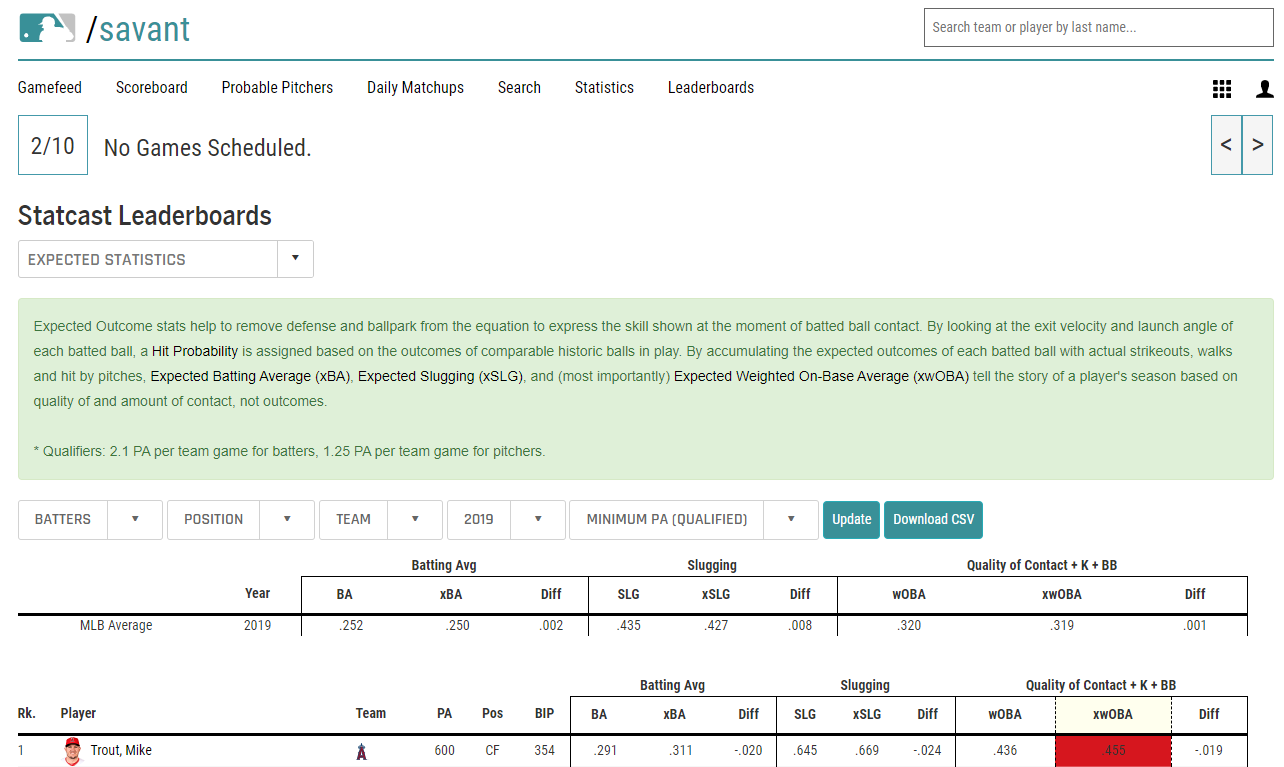Open the 2019 year dropdown

tap(506, 520)
